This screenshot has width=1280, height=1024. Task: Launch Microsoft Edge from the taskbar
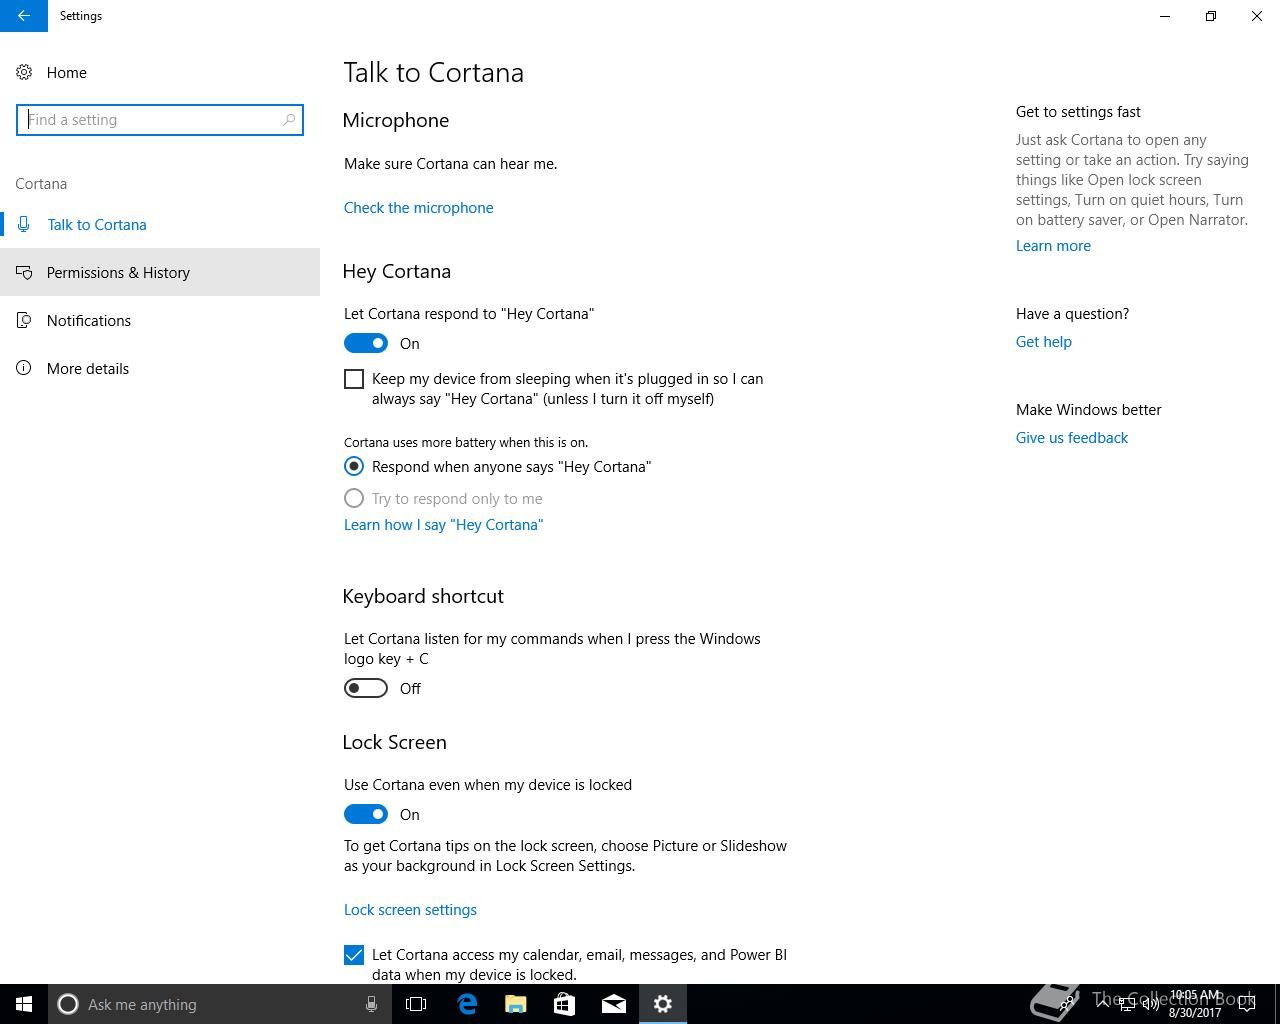pos(467,1004)
